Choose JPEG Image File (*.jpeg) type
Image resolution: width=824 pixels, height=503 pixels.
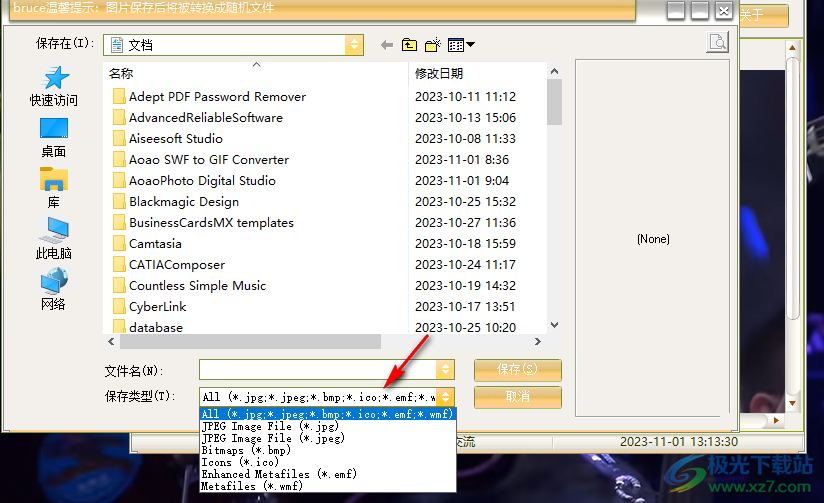pos(327,438)
